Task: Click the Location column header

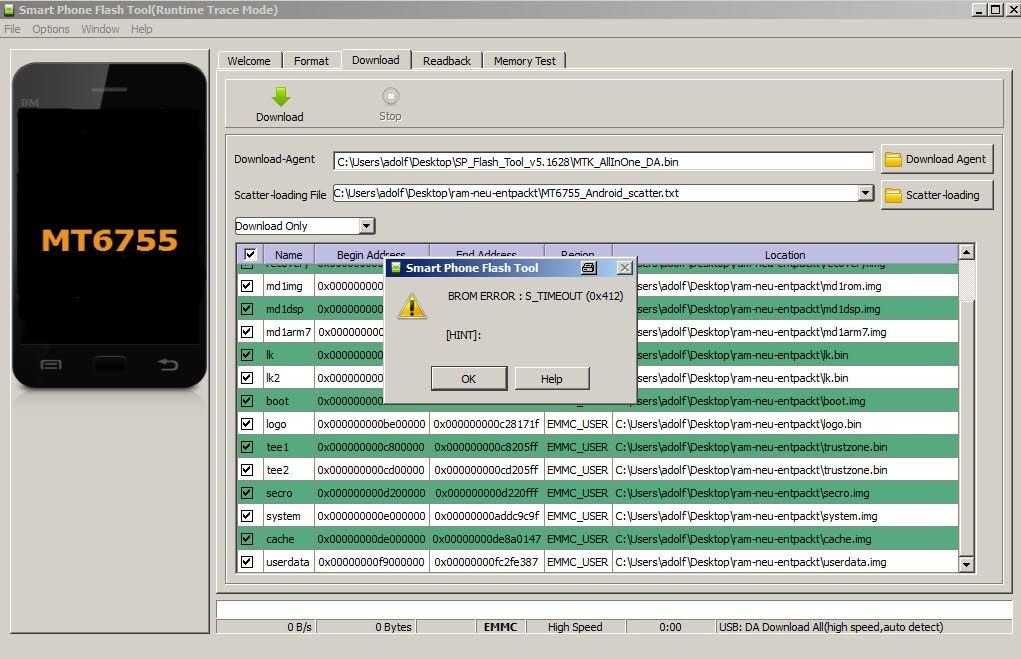Action: (x=785, y=255)
